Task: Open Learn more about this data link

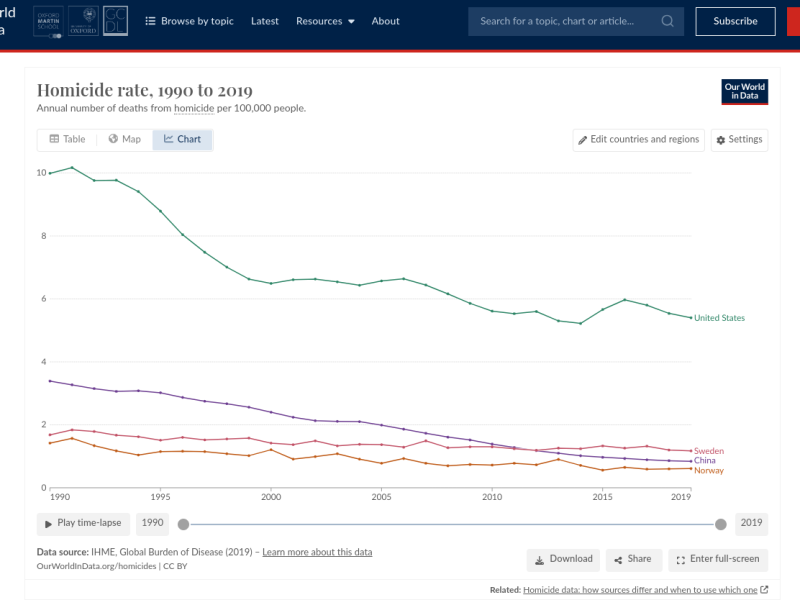Action: (317, 552)
